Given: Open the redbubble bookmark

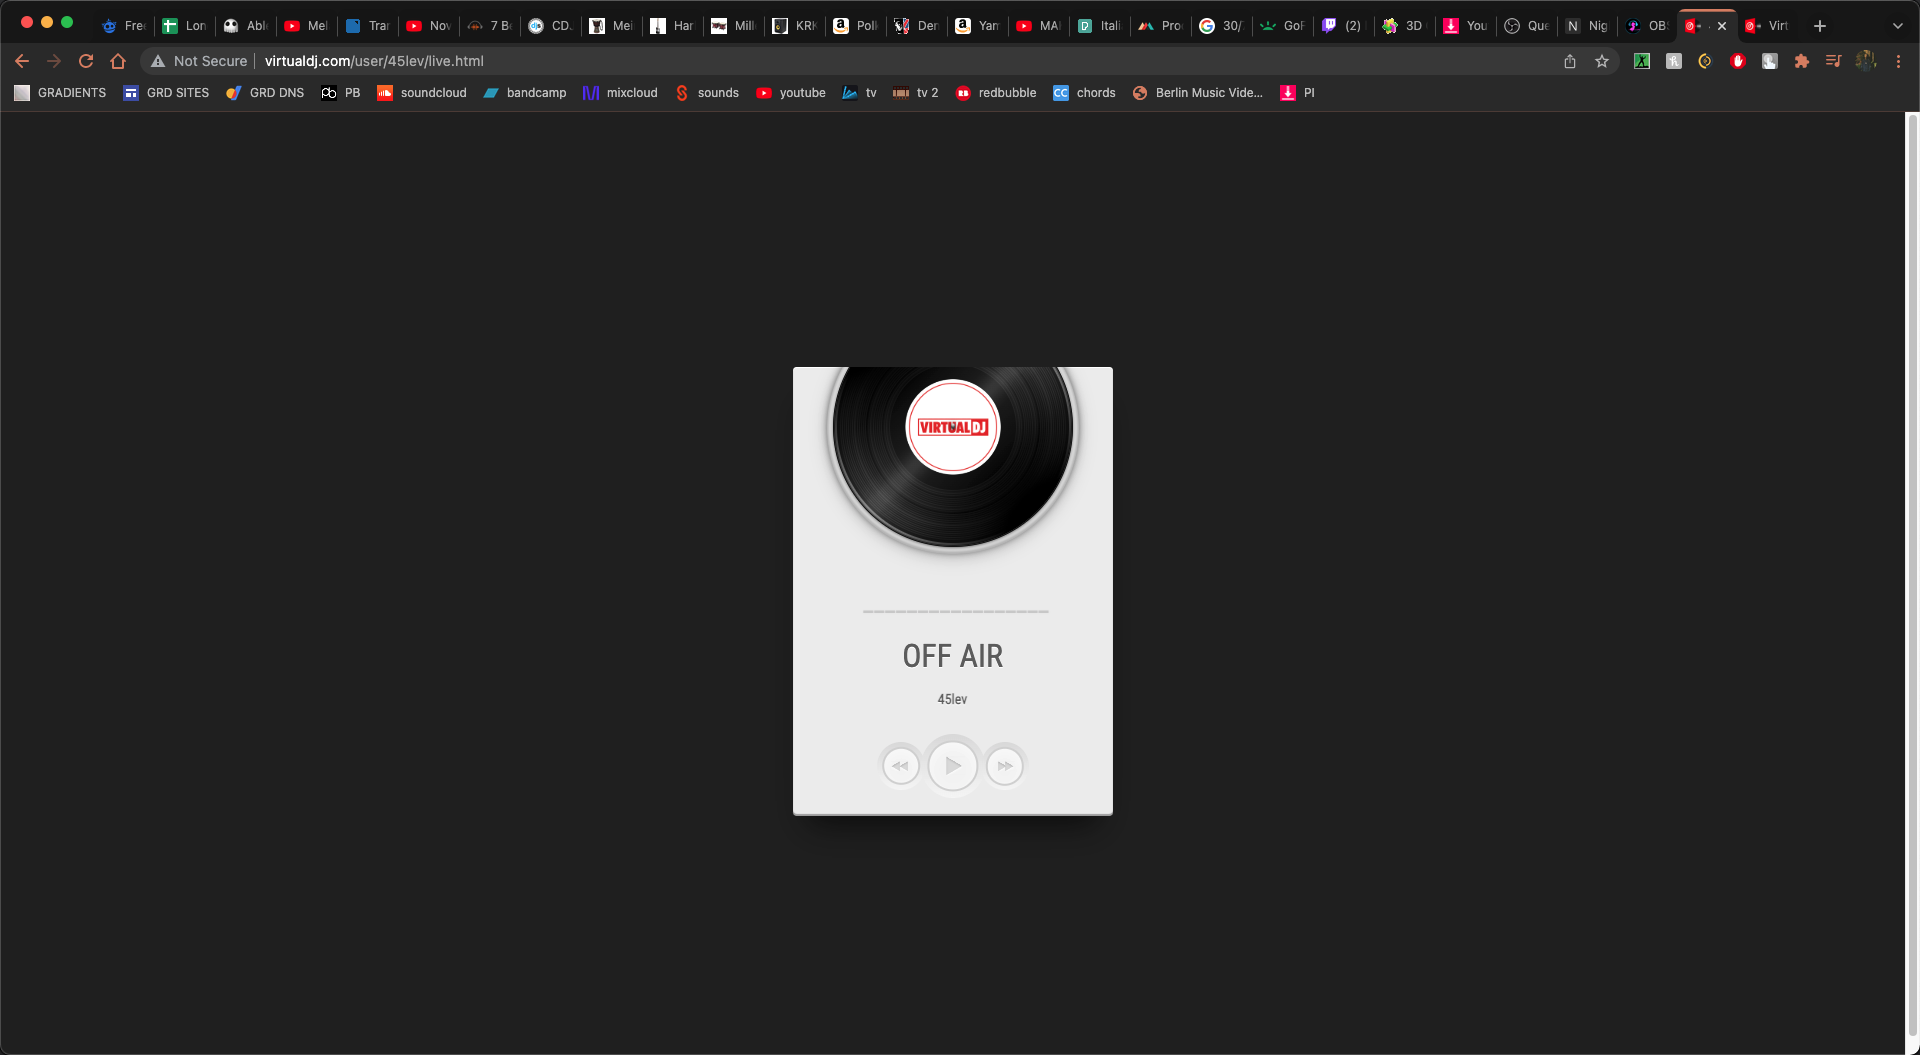Looking at the screenshot, I should click(996, 93).
